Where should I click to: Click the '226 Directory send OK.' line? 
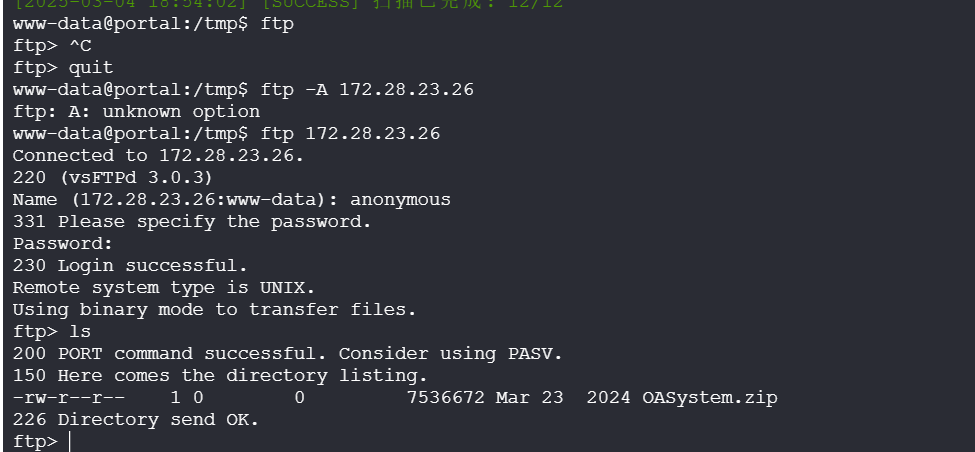(x=136, y=420)
